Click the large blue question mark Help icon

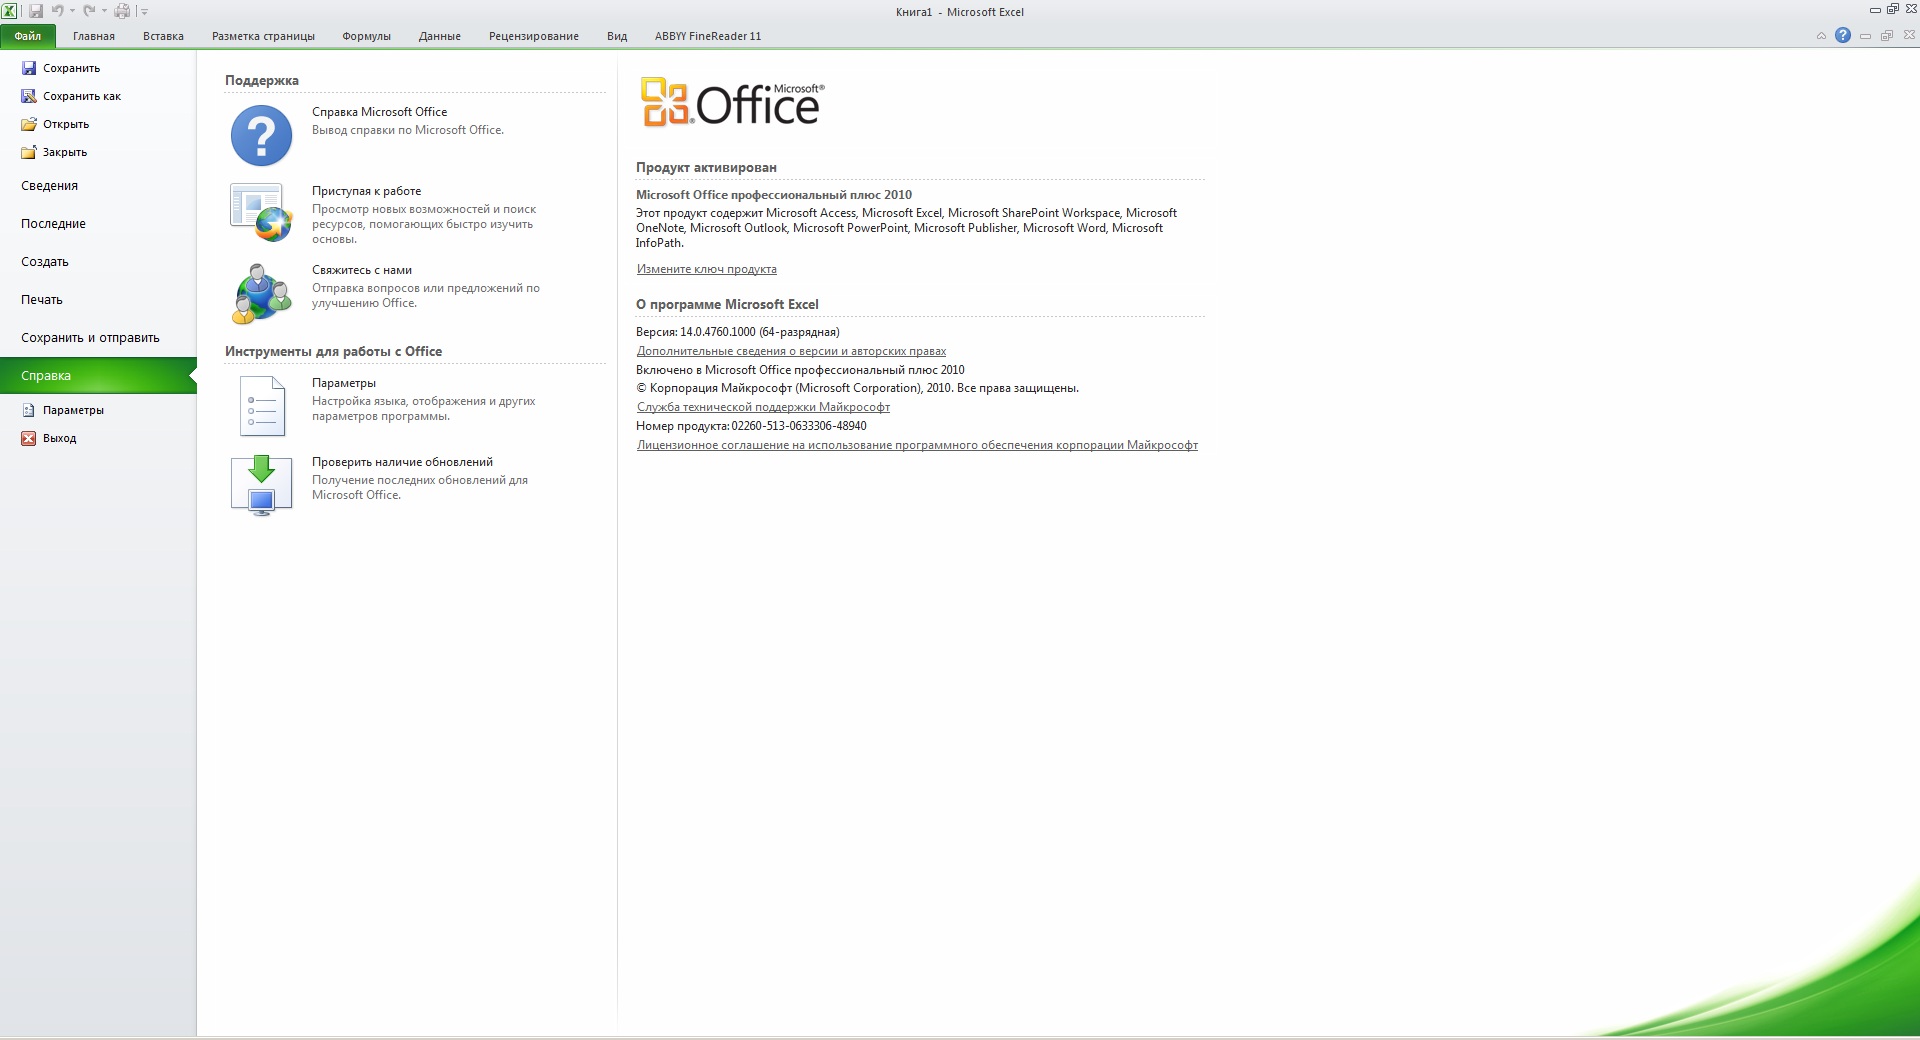tap(261, 135)
